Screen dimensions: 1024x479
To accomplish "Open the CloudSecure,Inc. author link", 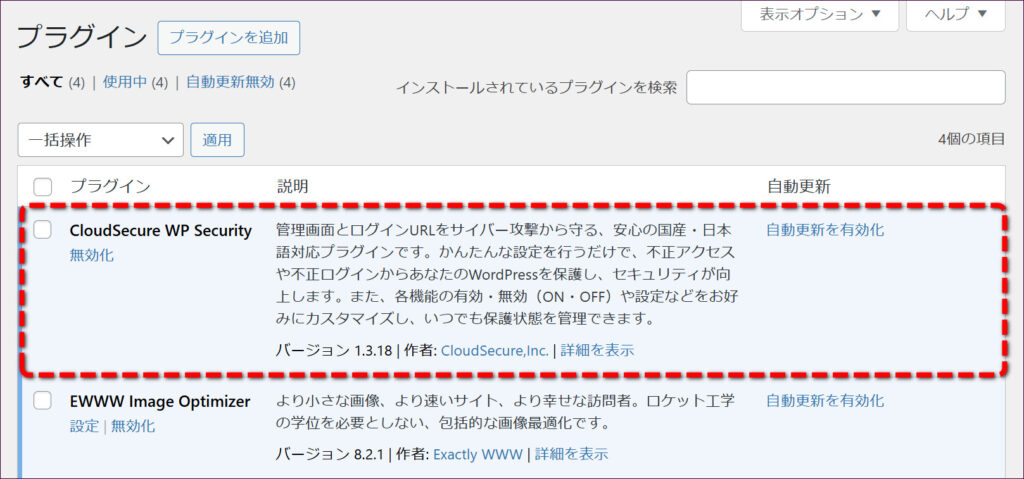I will point(494,351).
